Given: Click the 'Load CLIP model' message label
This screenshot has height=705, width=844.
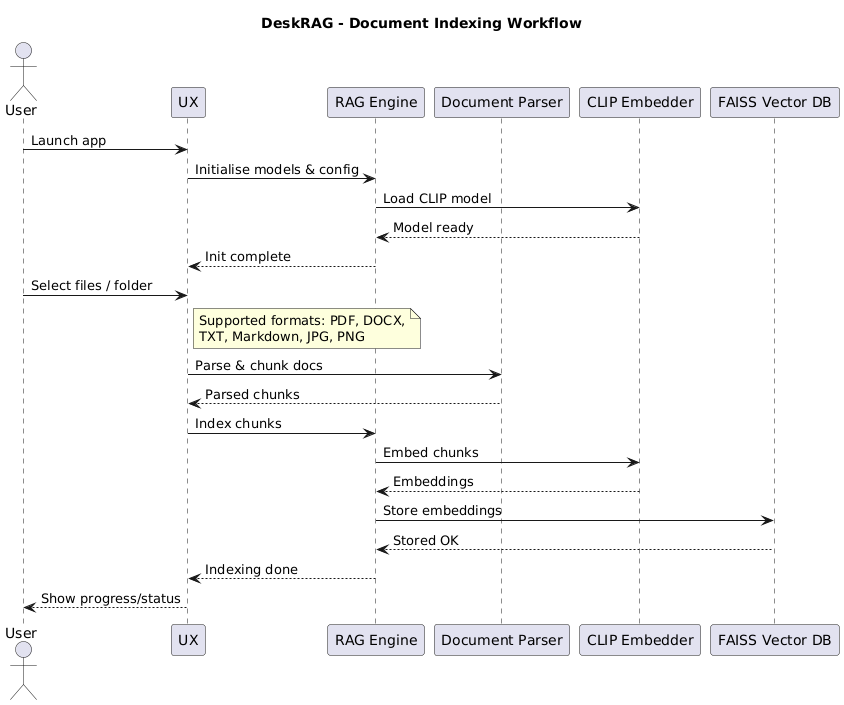Looking at the screenshot, I should tap(437, 199).
